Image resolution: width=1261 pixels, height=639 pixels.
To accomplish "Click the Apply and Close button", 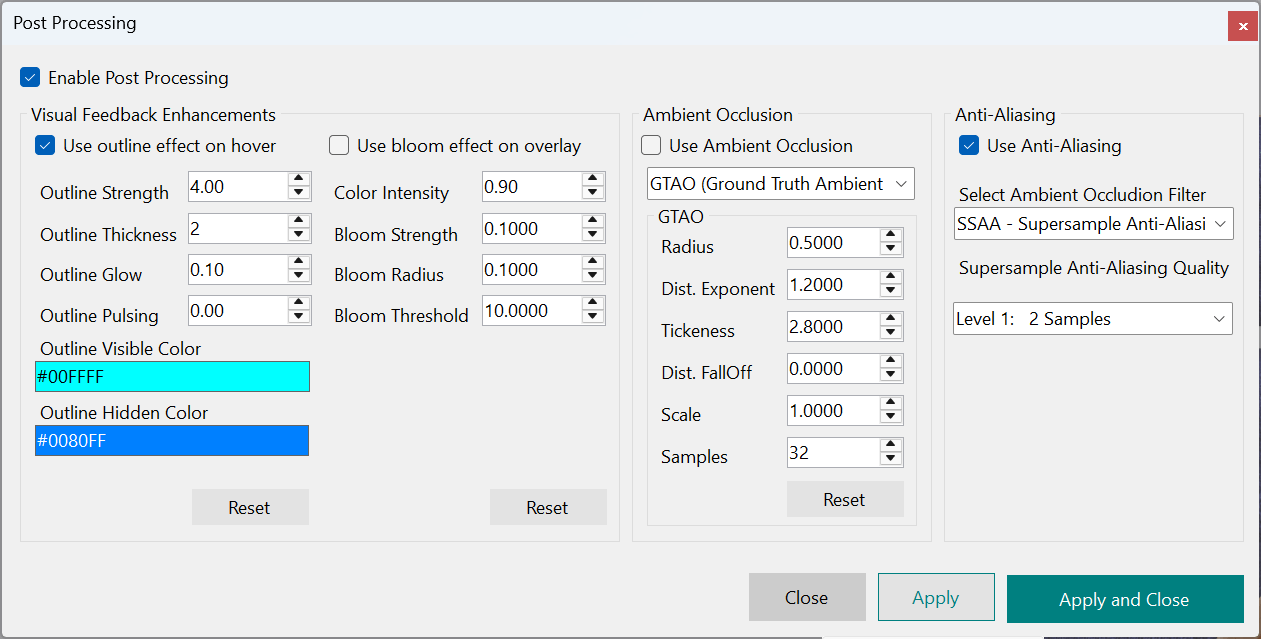I will 1124,599.
